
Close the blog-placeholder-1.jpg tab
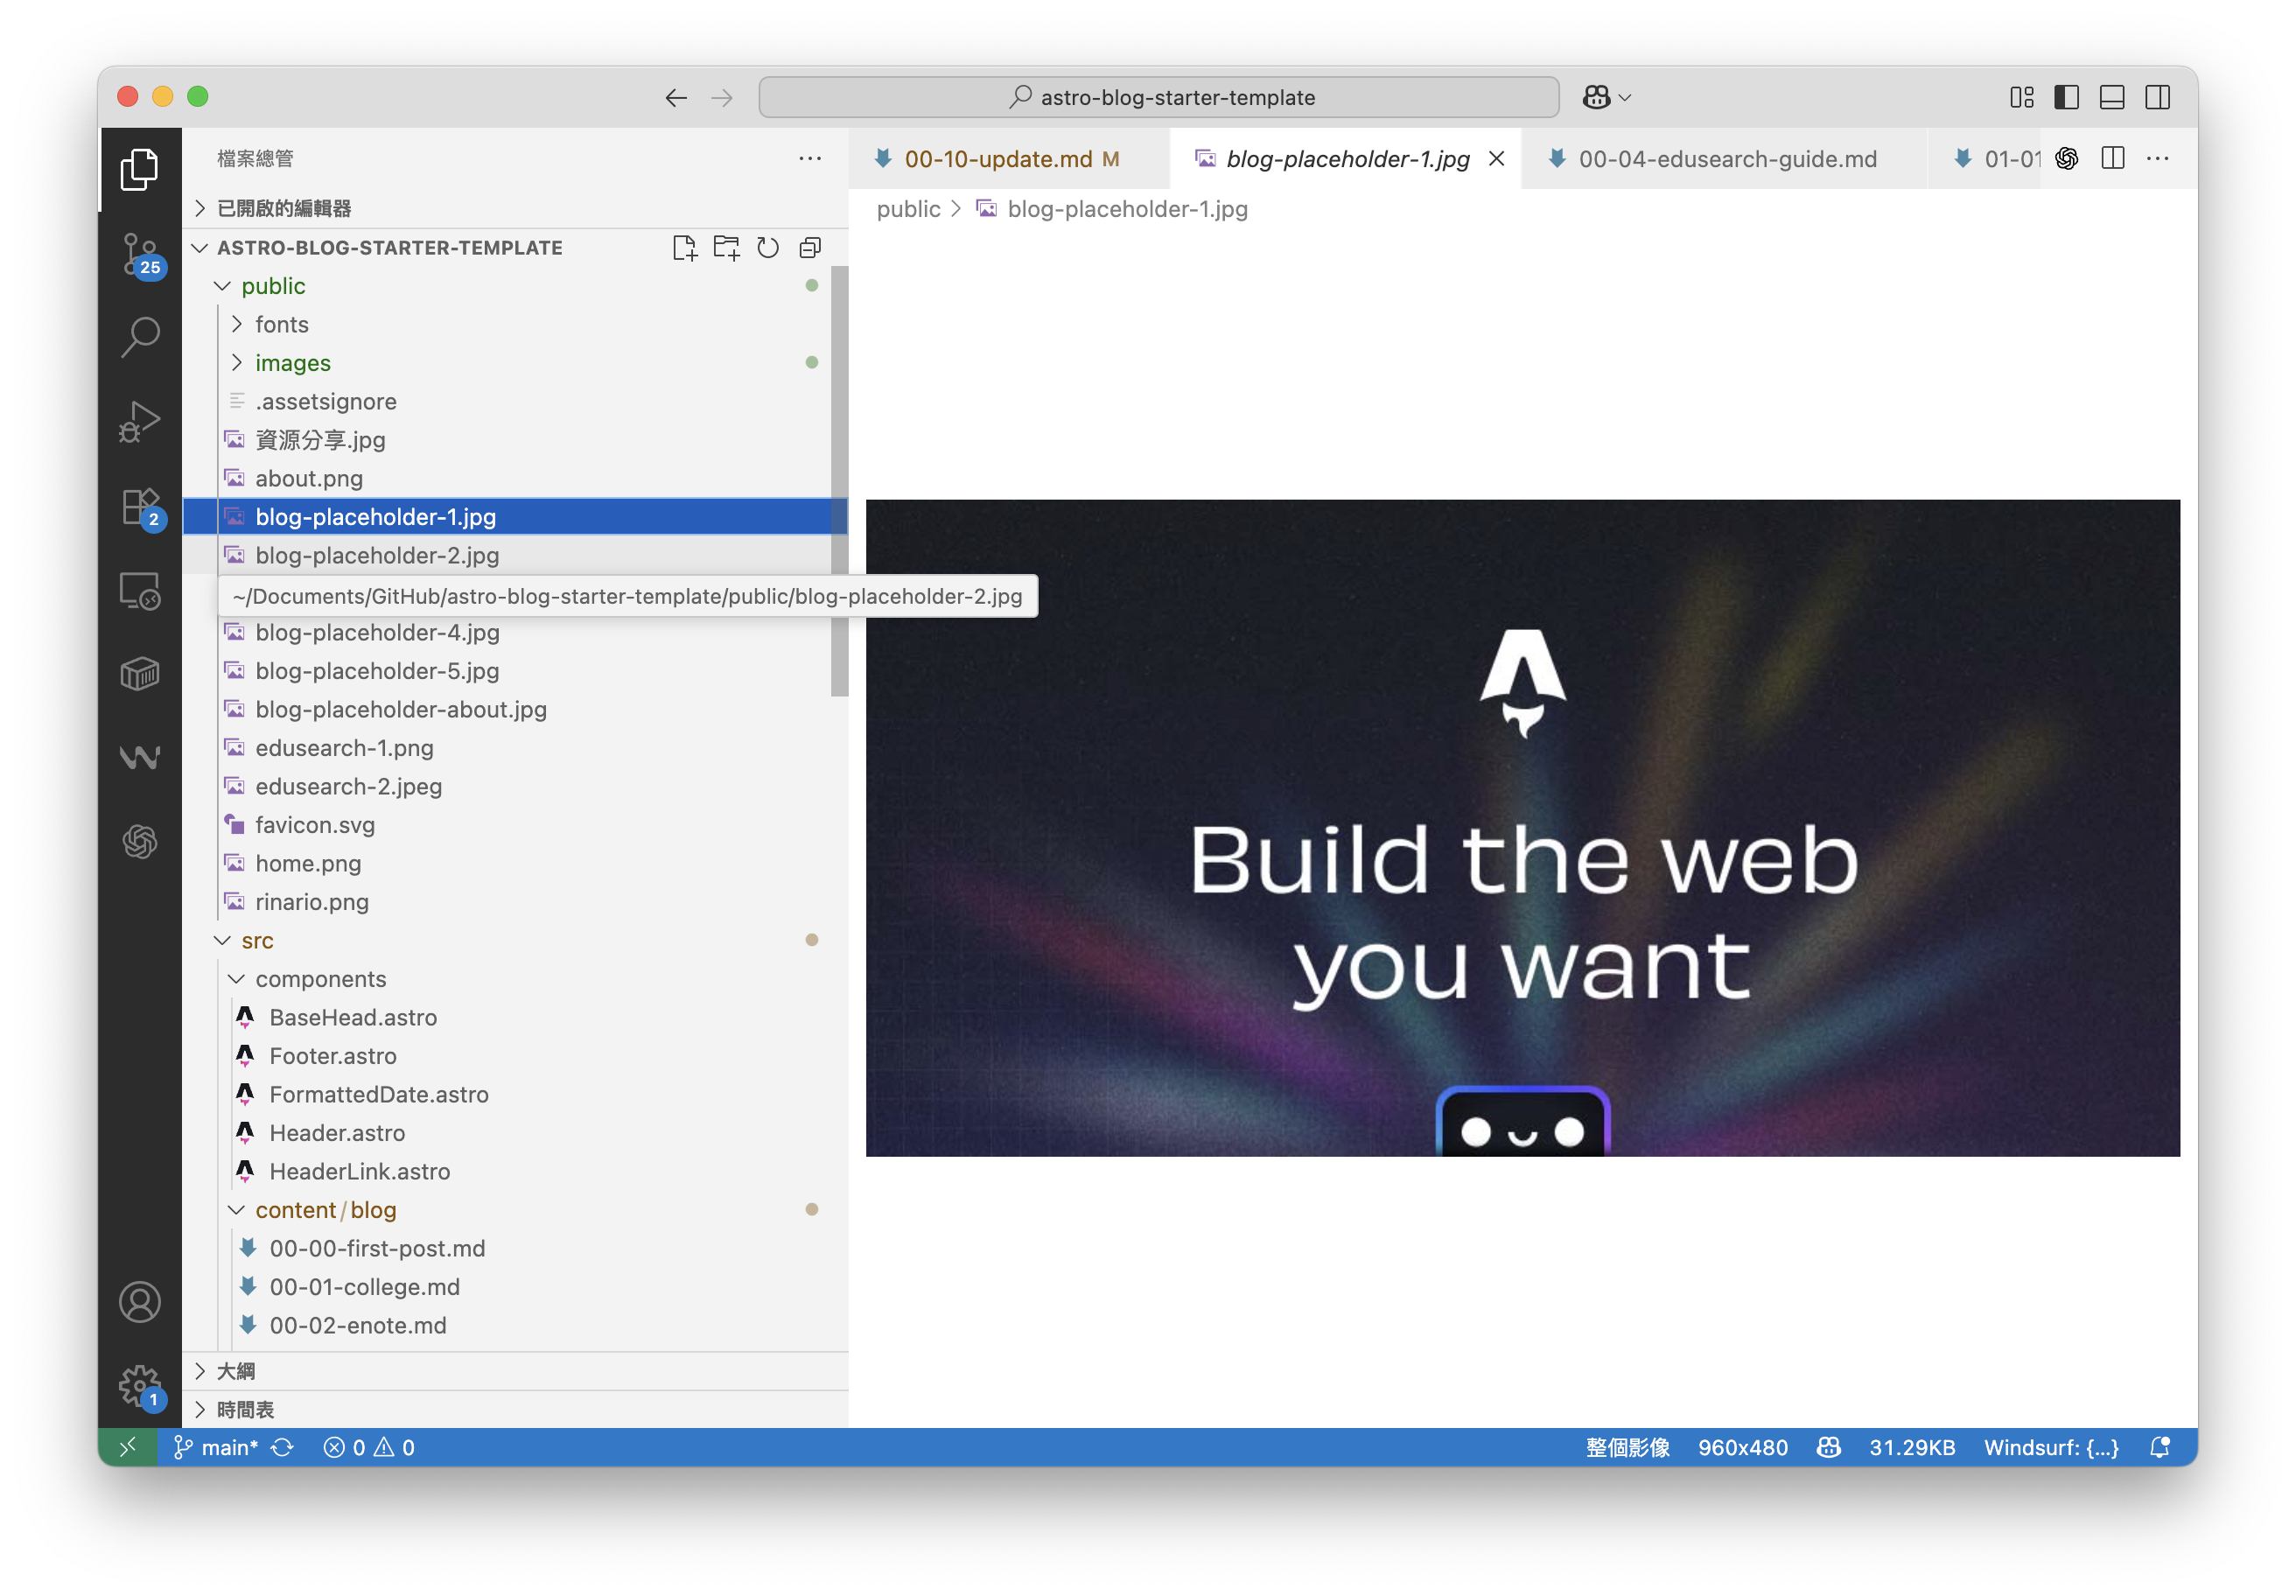click(x=1496, y=158)
